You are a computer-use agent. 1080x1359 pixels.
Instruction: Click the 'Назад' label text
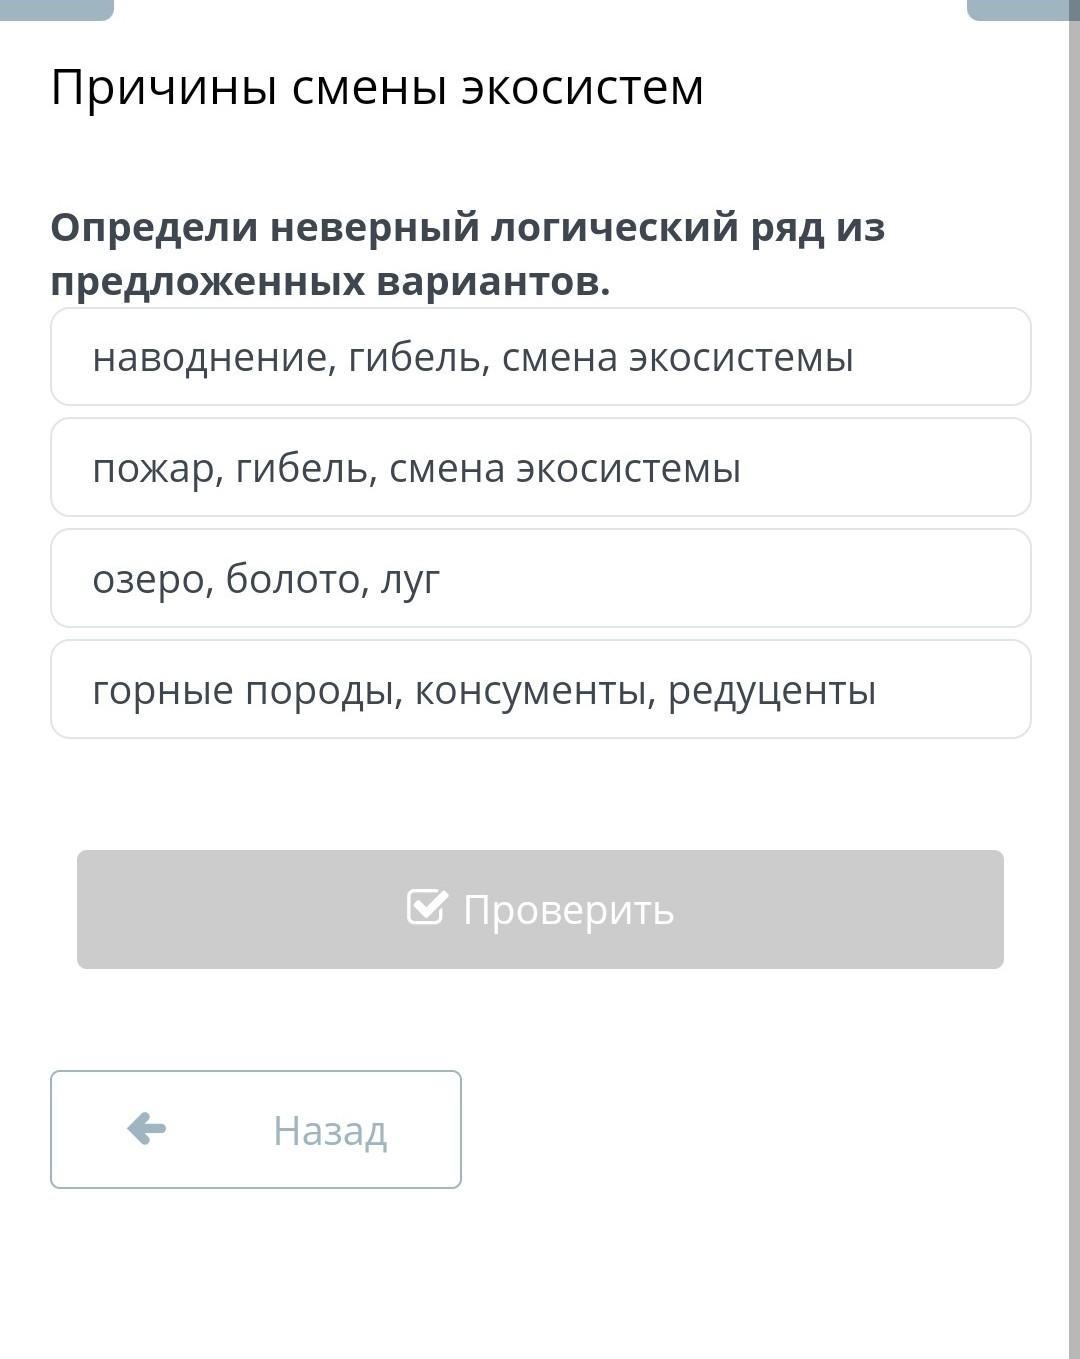click(x=330, y=1130)
